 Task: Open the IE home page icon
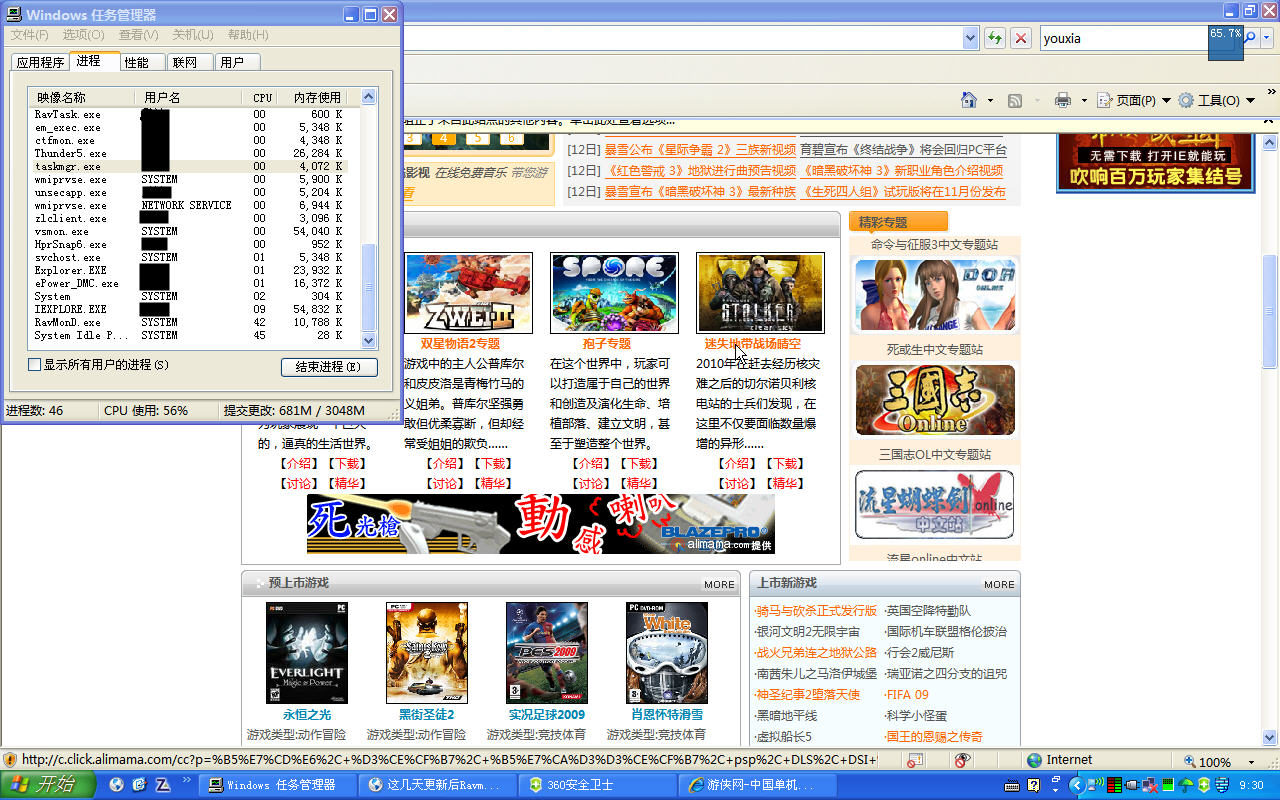(x=968, y=100)
